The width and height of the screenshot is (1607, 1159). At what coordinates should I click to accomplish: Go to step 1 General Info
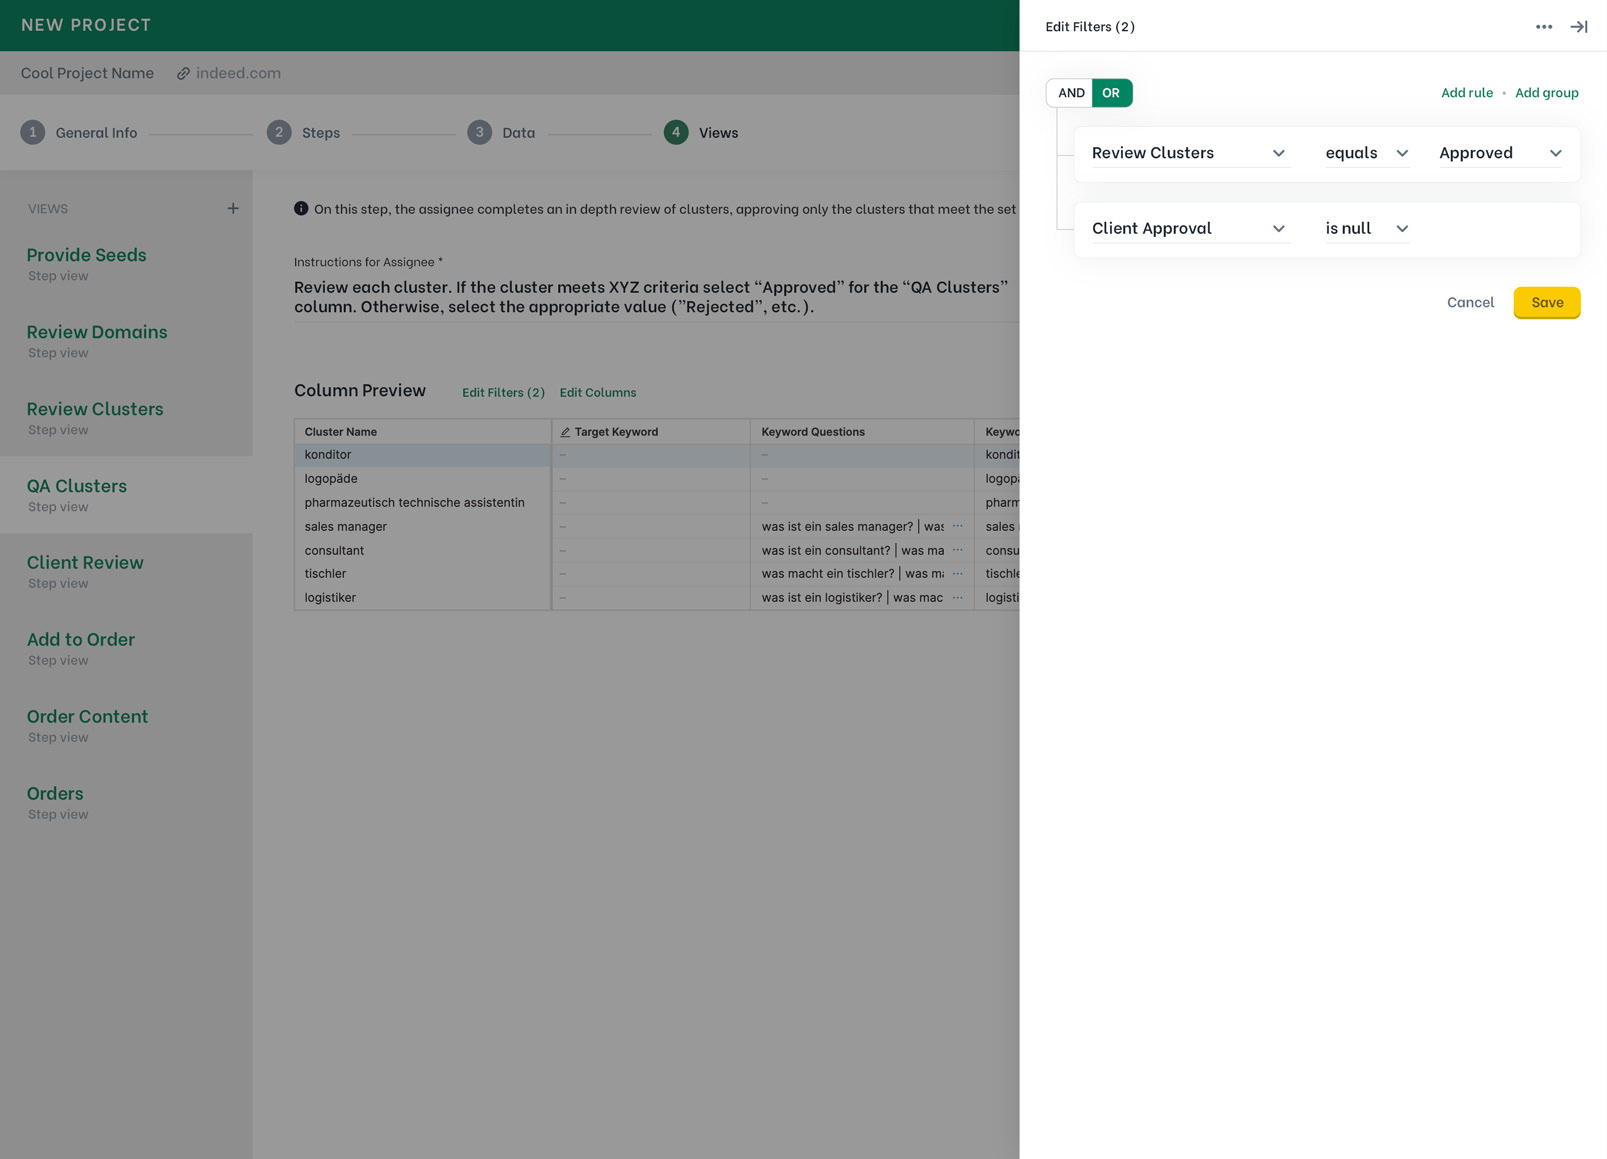79,132
